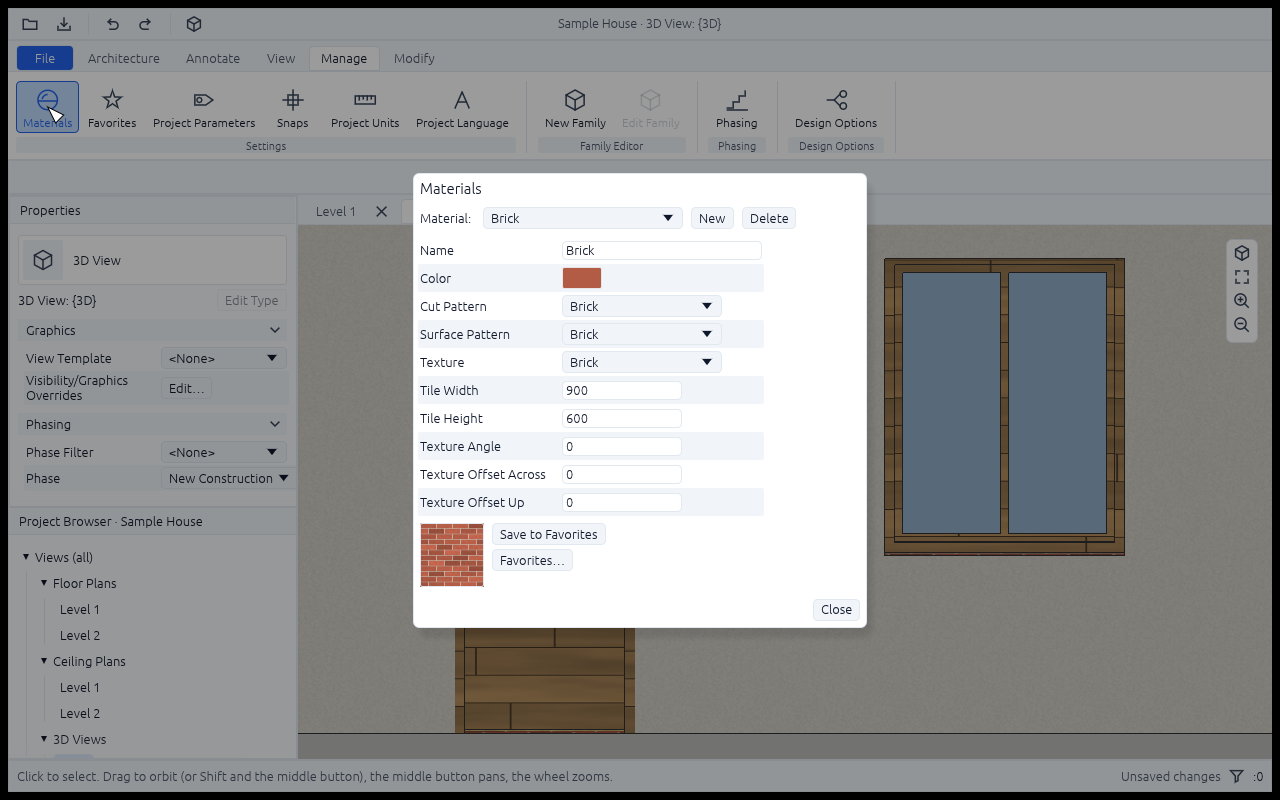Zoom out using the canvas magnifier minus icon
This screenshot has height=800, width=1280.
[x=1242, y=325]
